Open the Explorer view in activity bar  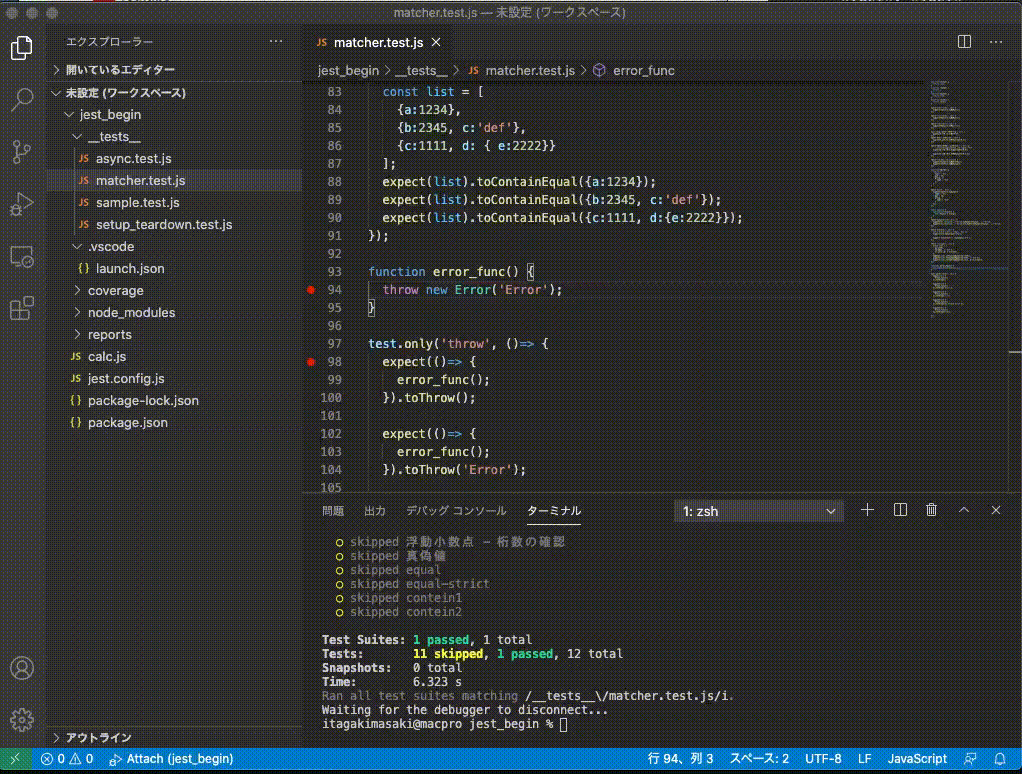[22, 48]
